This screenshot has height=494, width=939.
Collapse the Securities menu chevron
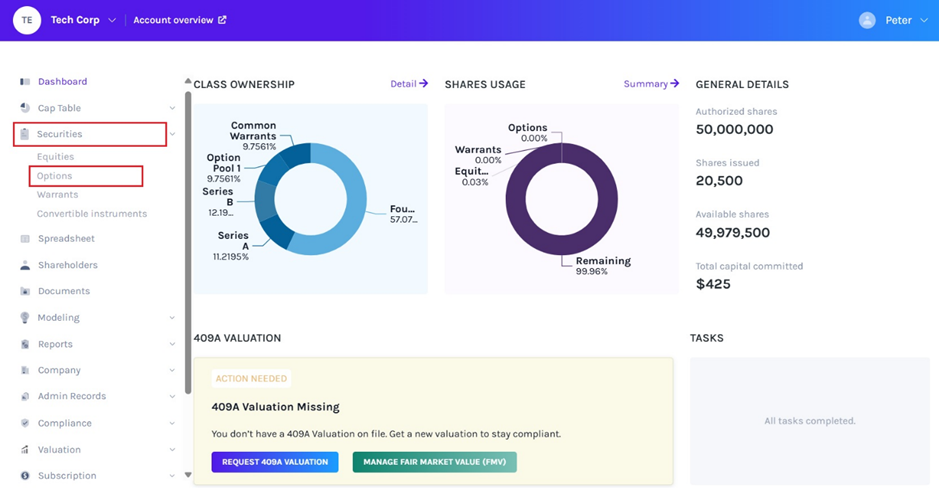(x=172, y=134)
